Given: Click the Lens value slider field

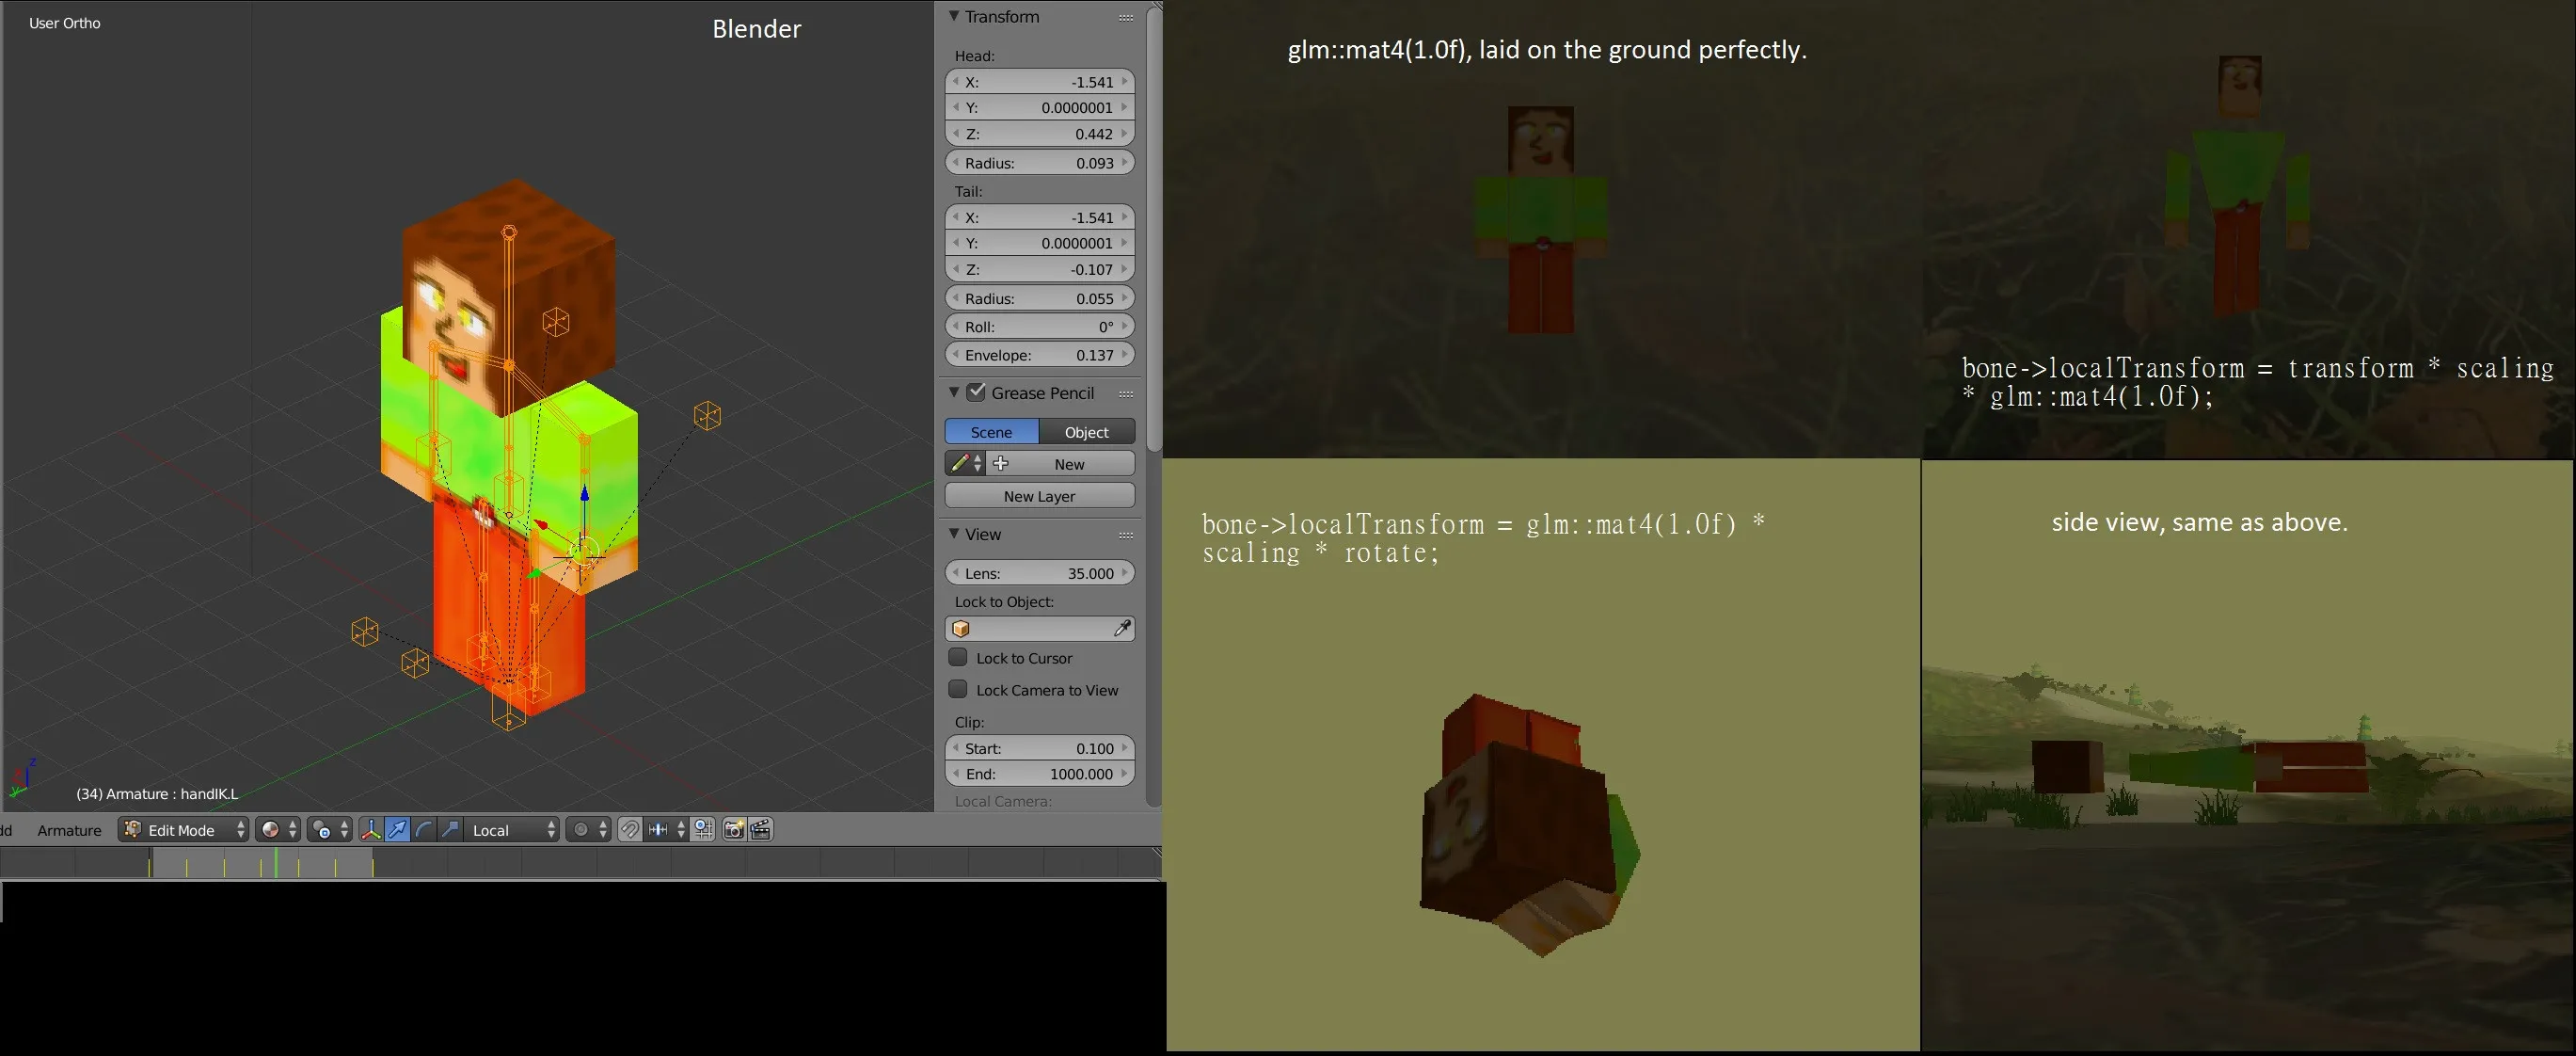Looking at the screenshot, I should click(x=1039, y=573).
